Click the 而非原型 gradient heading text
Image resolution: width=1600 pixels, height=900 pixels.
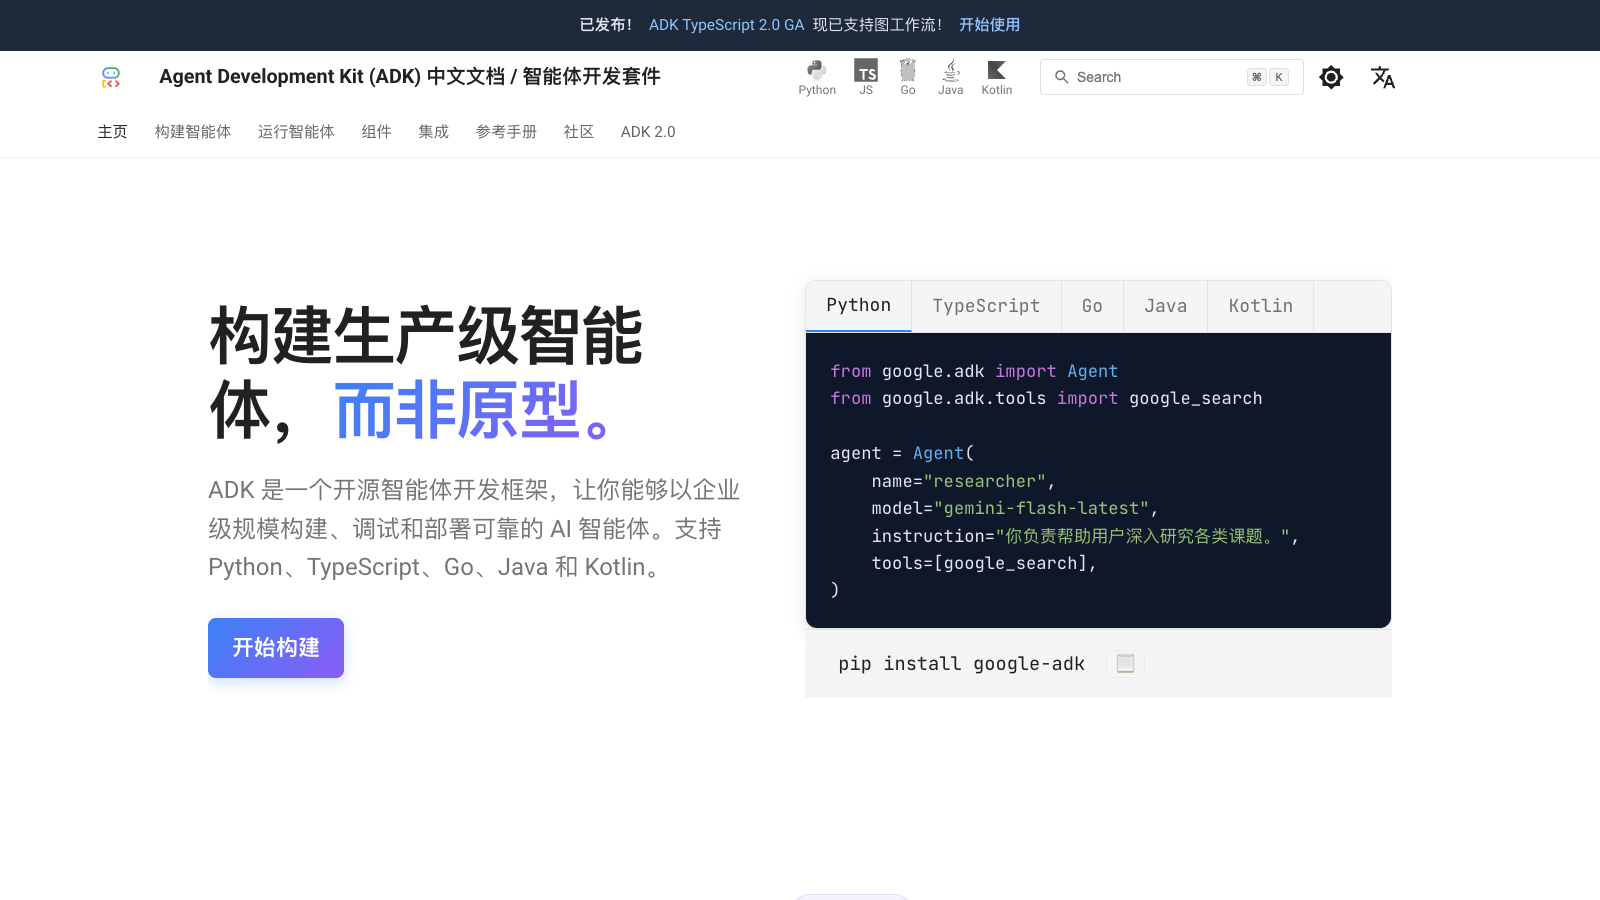click(472, 411)
